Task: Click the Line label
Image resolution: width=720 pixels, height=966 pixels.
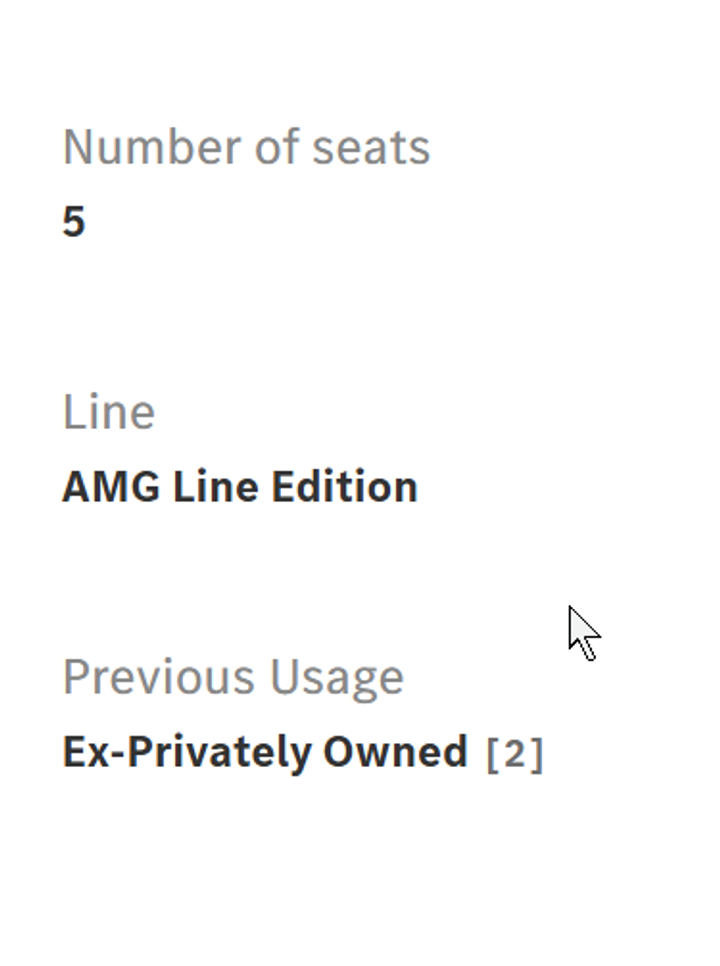Action: click(x=109, y=412)
